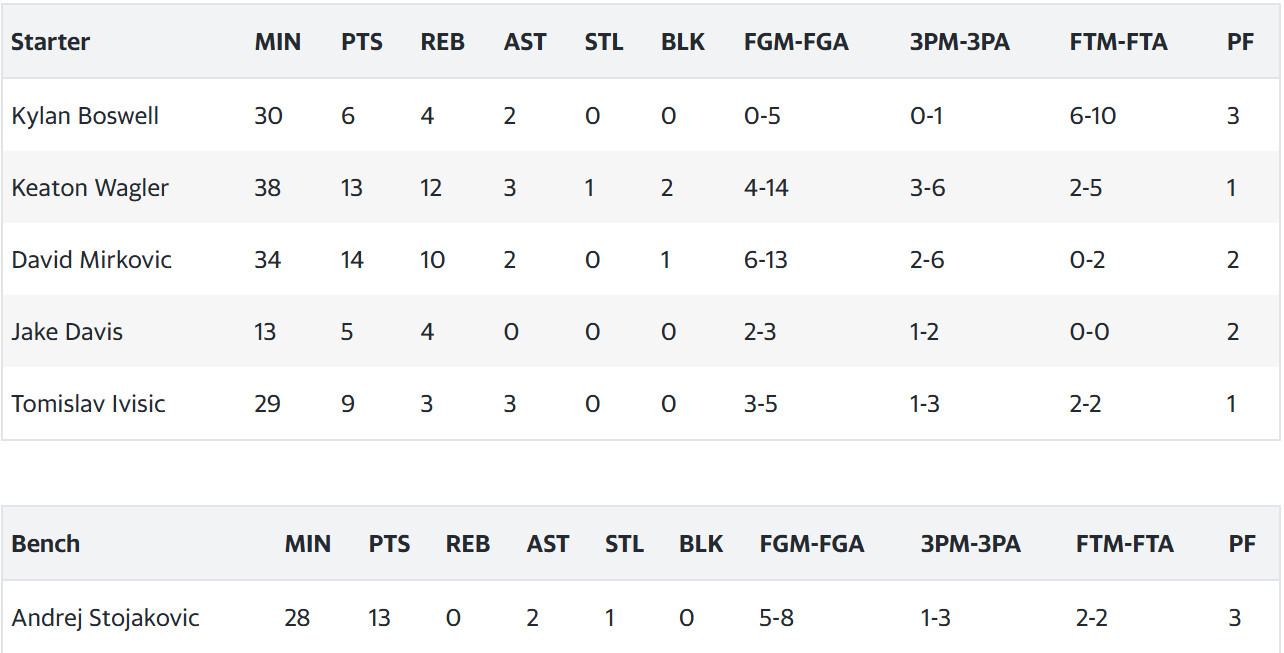1284x653 pixels.
Task: Click the Starter column header
Action: (50, 42)
